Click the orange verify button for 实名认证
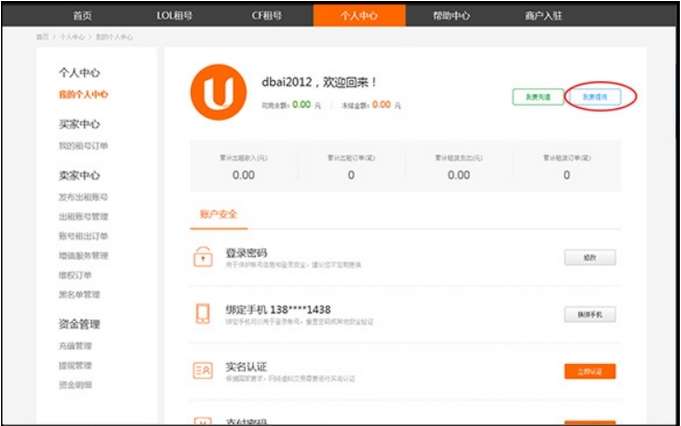 (x=590, y=371)
